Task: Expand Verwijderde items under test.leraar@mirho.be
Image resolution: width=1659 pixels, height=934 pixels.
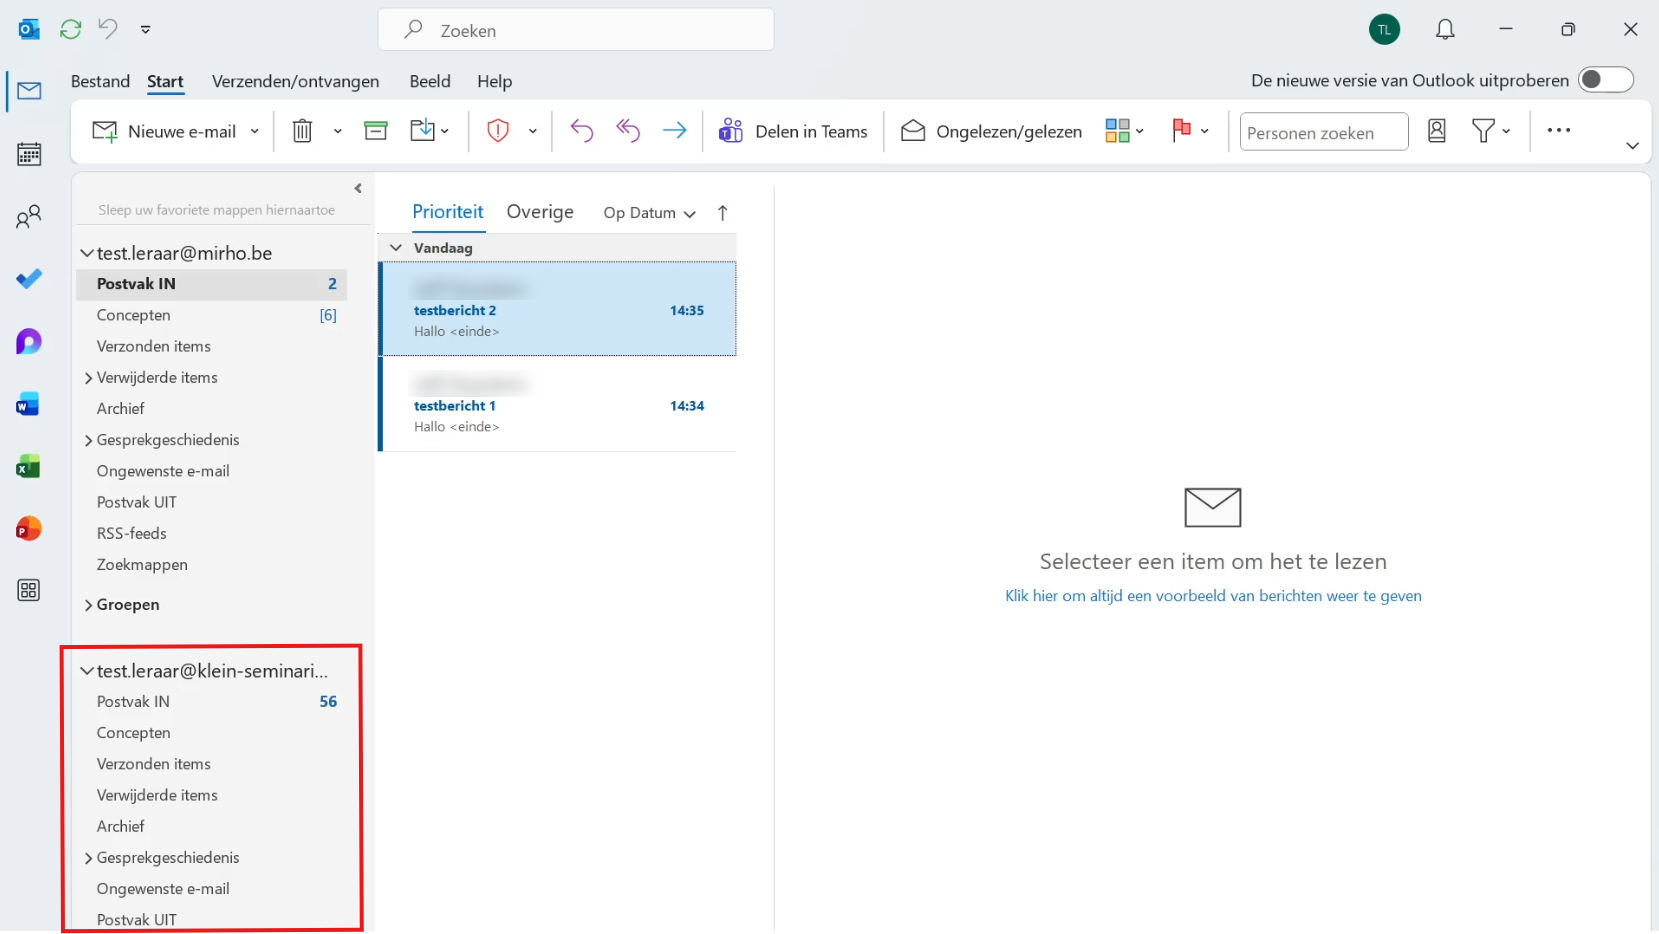Action: (88, 377)
